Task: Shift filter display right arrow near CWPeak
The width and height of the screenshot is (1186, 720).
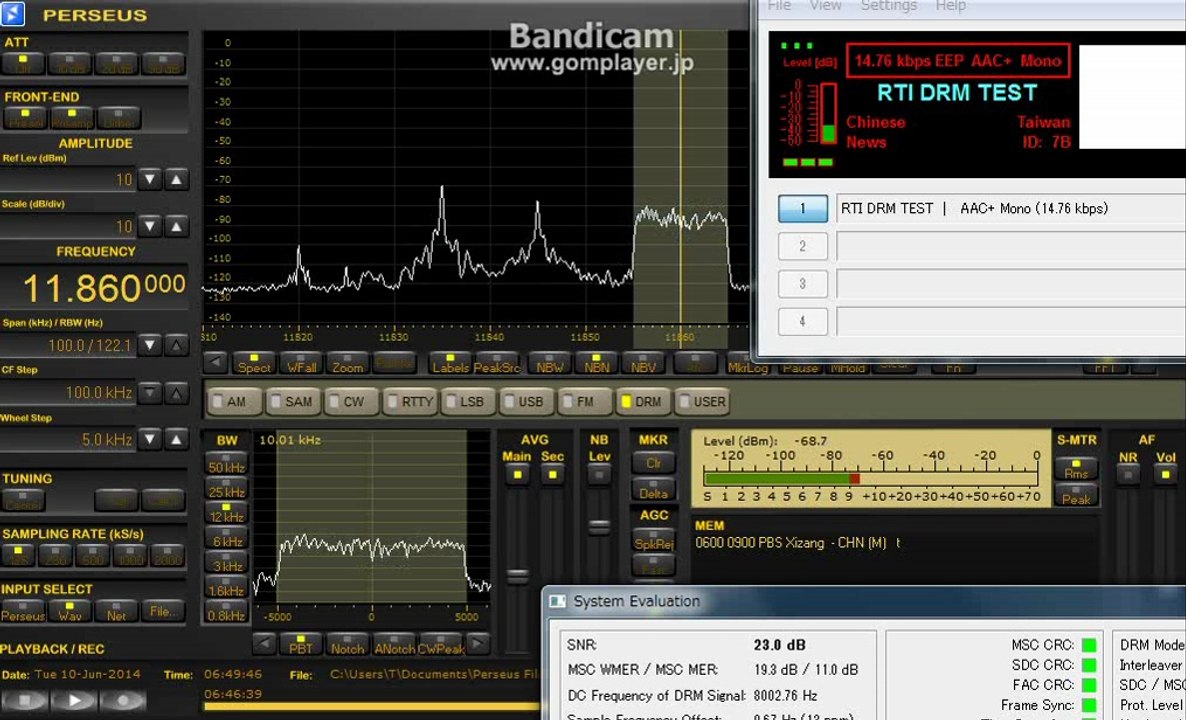Action: point(478,644)
